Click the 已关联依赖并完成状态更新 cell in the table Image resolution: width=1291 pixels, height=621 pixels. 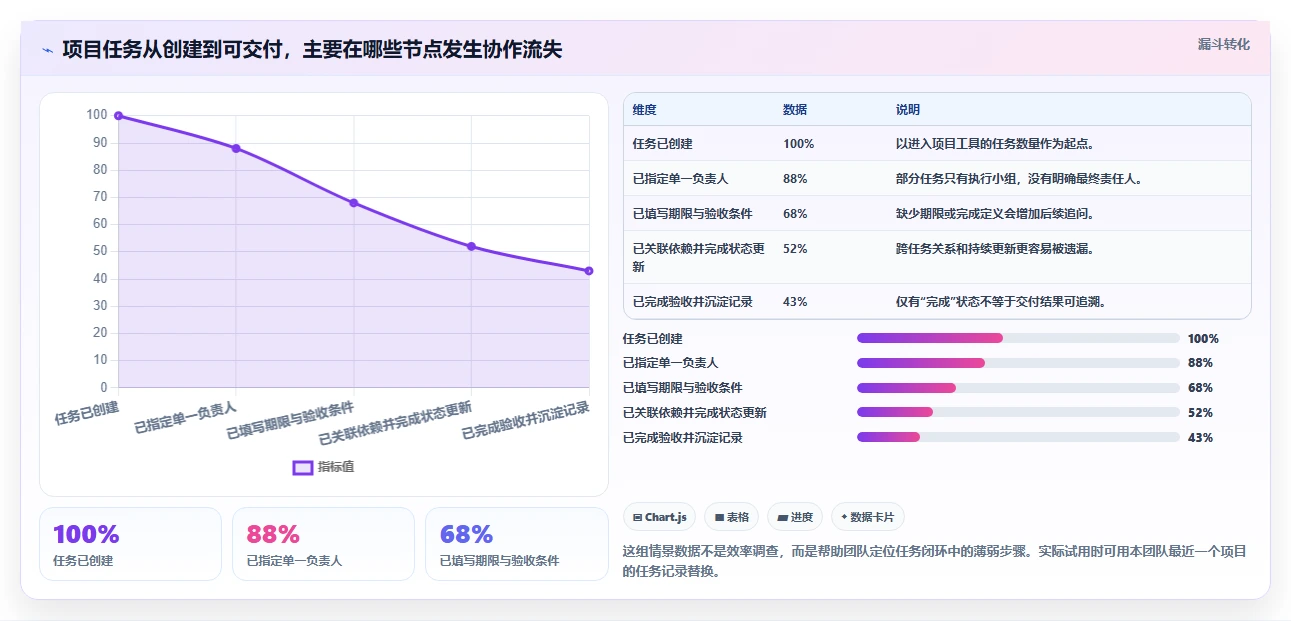699,258
